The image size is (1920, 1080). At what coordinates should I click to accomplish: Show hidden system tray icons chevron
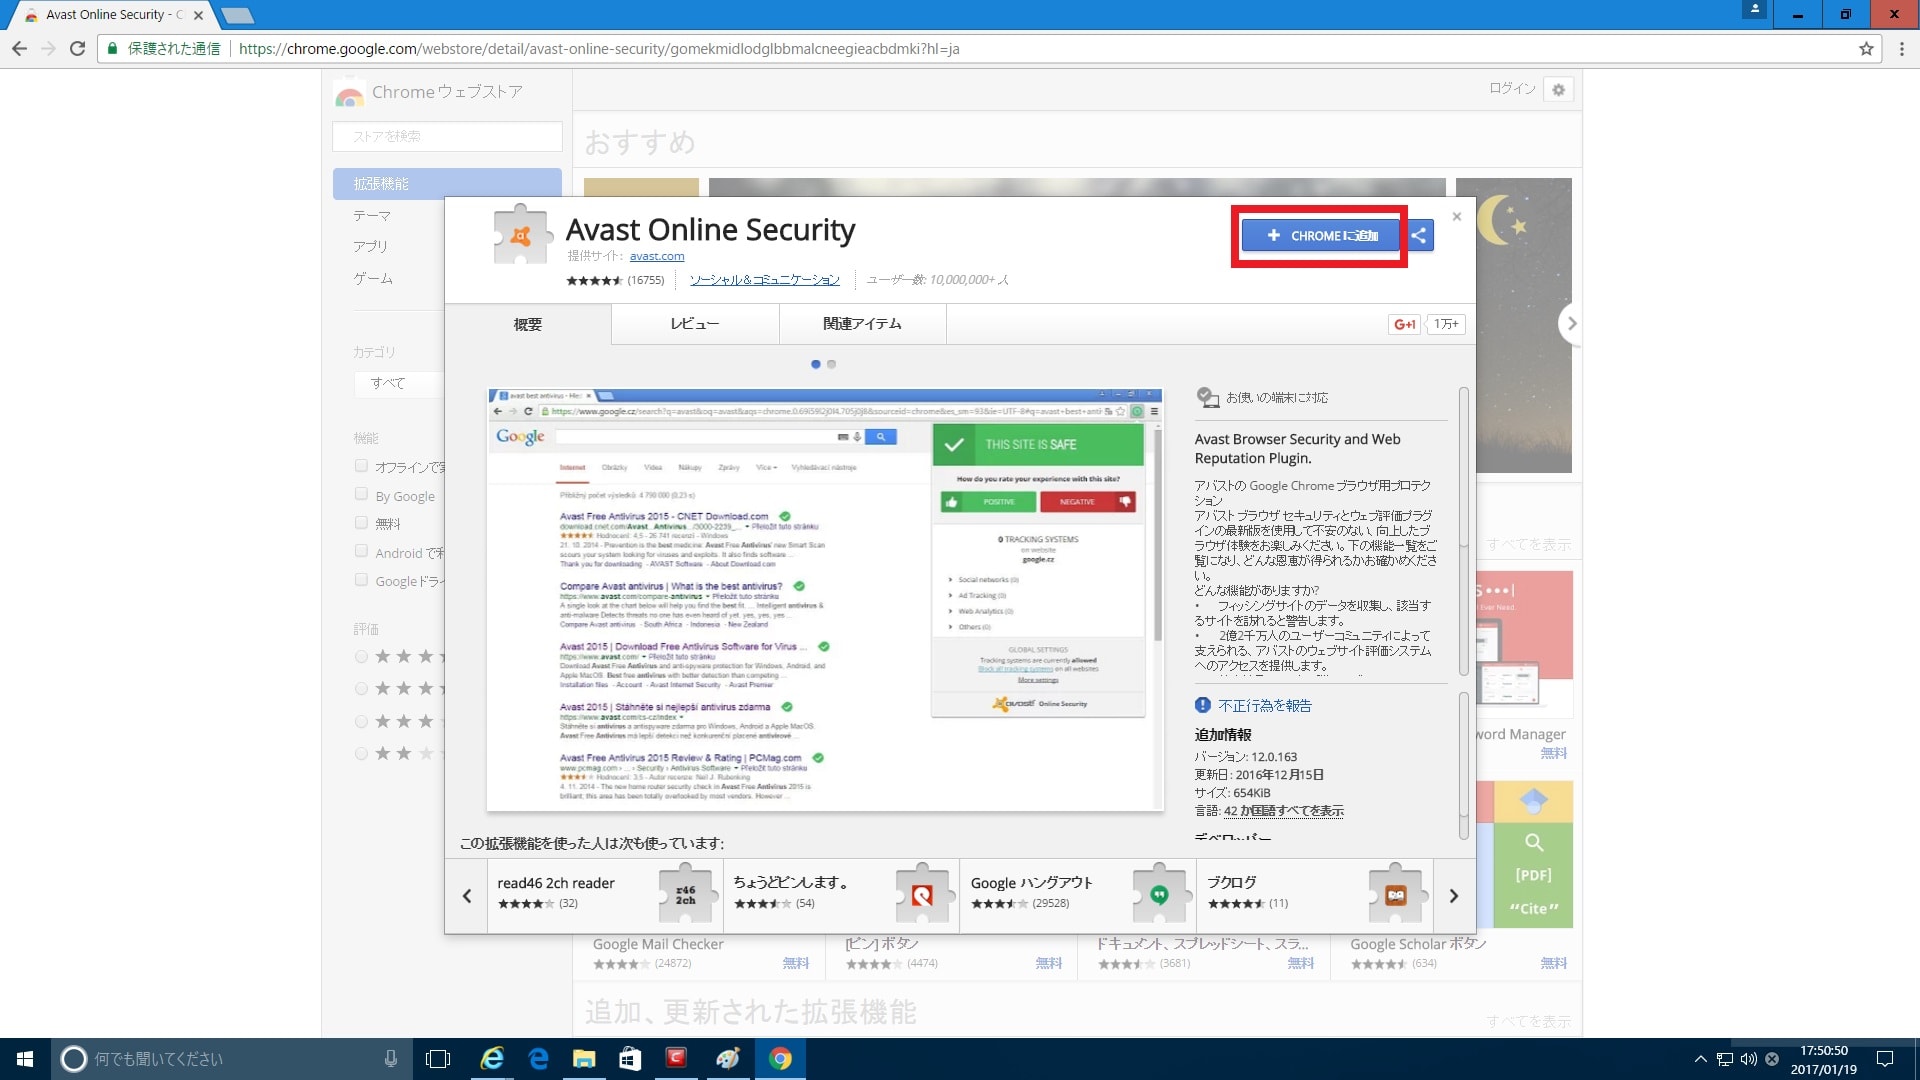[x=1700, y=1058]
